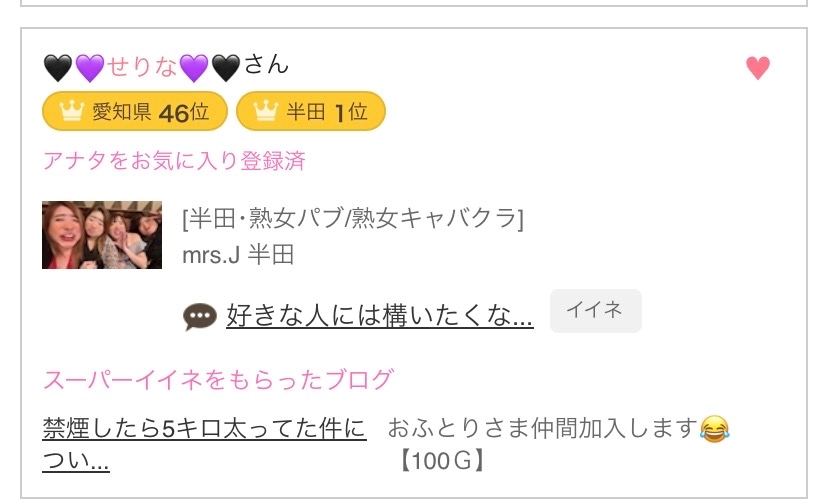Open せりな's profile name
Image resolution: width=828 pixels, height=499 pixels.
[142, 68]
